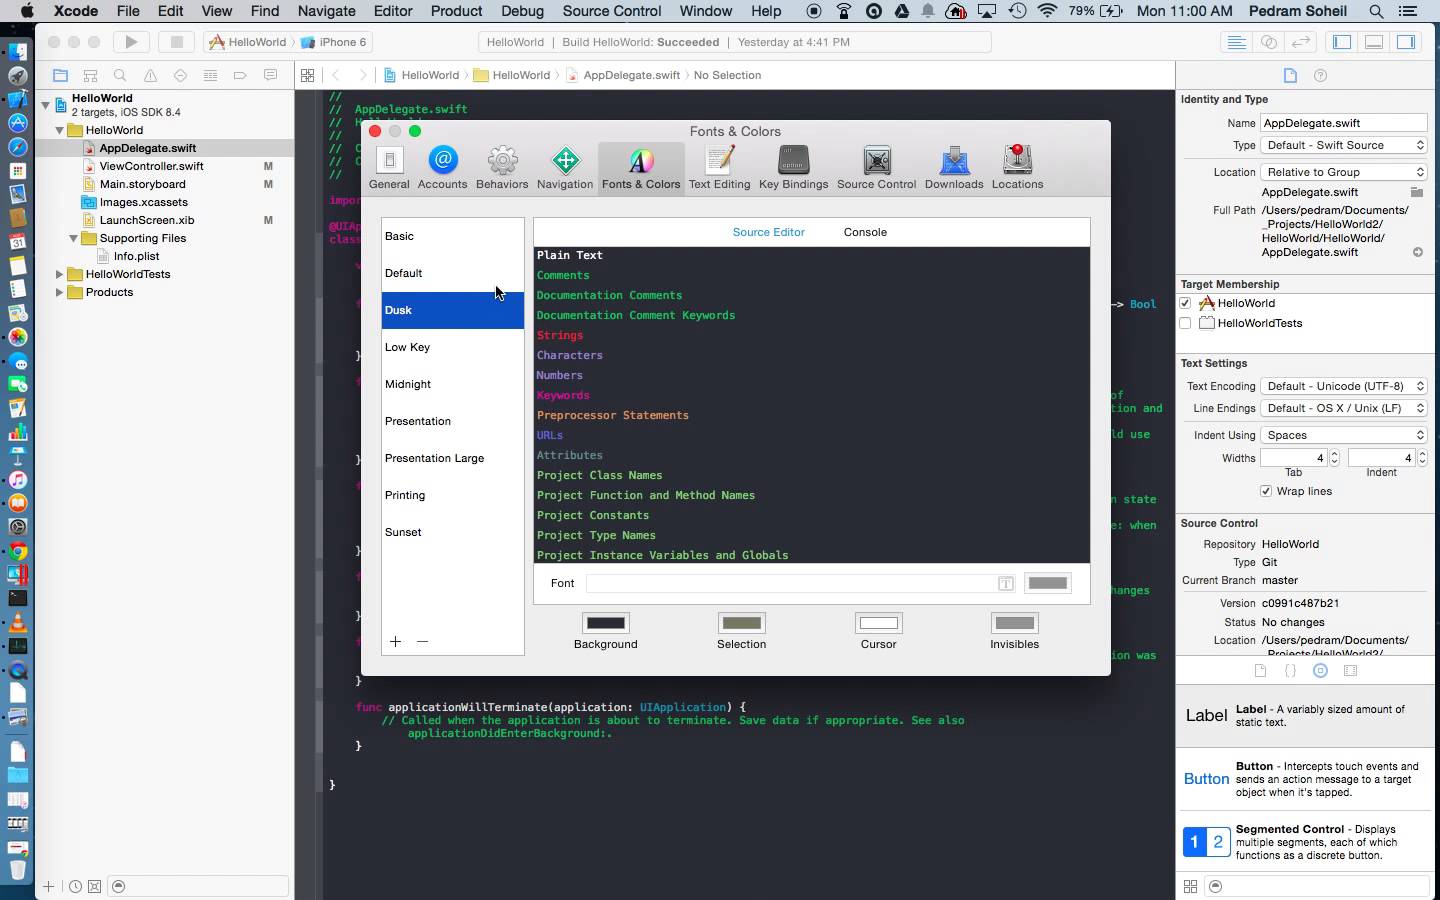Image resolution: width=1440 pixels, height=900 pixels.
Task: Show the Project navigator folder icon
Action: tap(60, 75)
